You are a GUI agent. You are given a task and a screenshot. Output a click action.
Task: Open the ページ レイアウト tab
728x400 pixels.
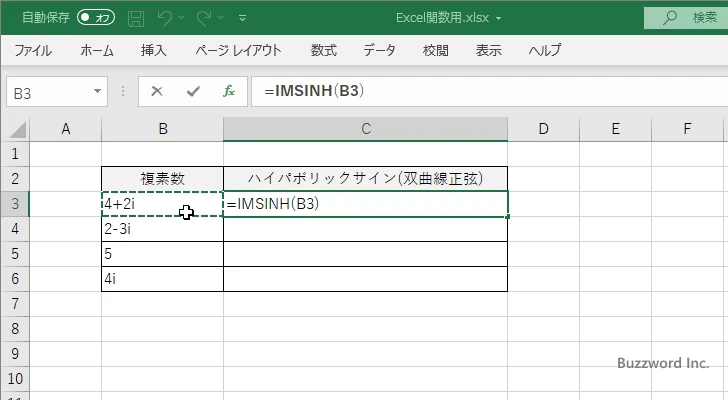click(238, 50)
